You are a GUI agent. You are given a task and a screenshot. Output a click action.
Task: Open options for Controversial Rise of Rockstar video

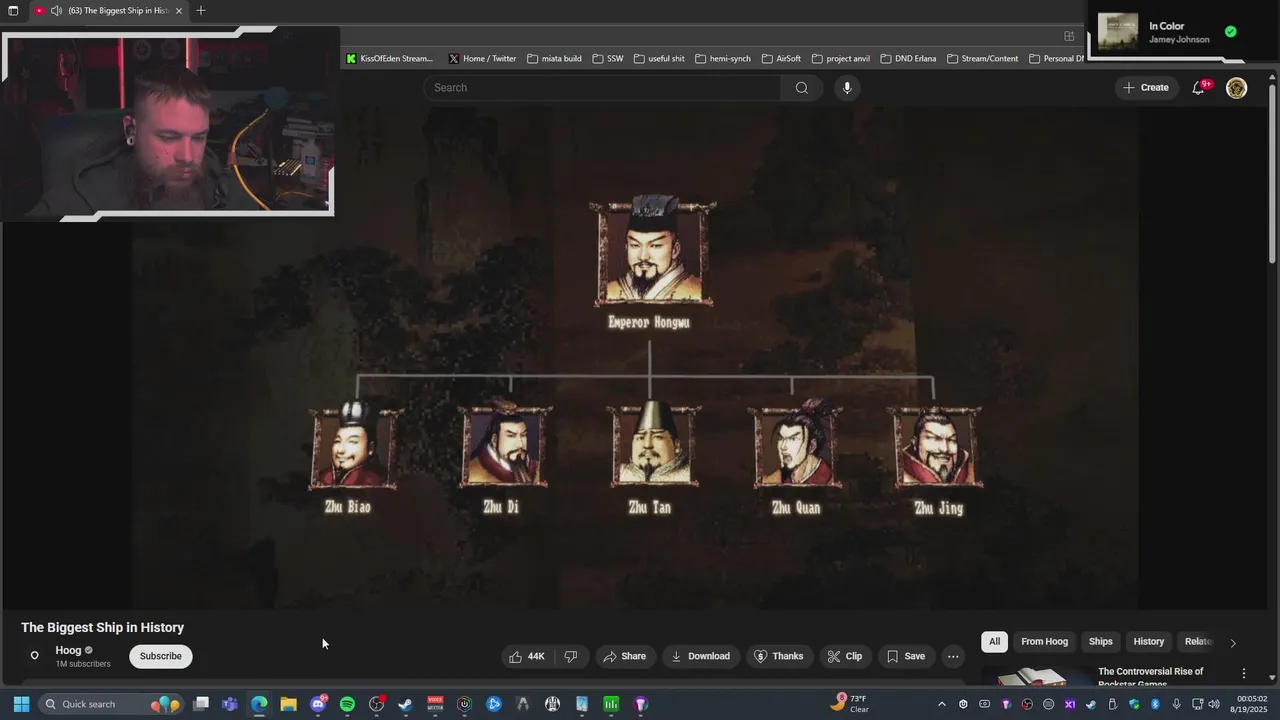click(1244, 674)
